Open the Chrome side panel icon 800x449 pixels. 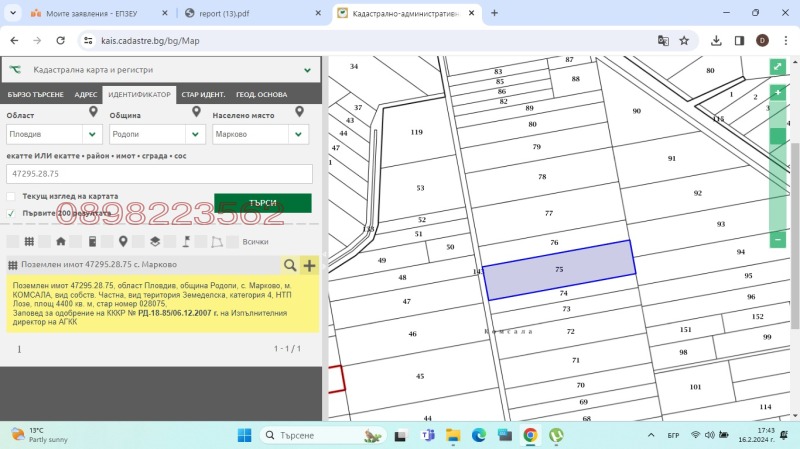click(739, 41)
